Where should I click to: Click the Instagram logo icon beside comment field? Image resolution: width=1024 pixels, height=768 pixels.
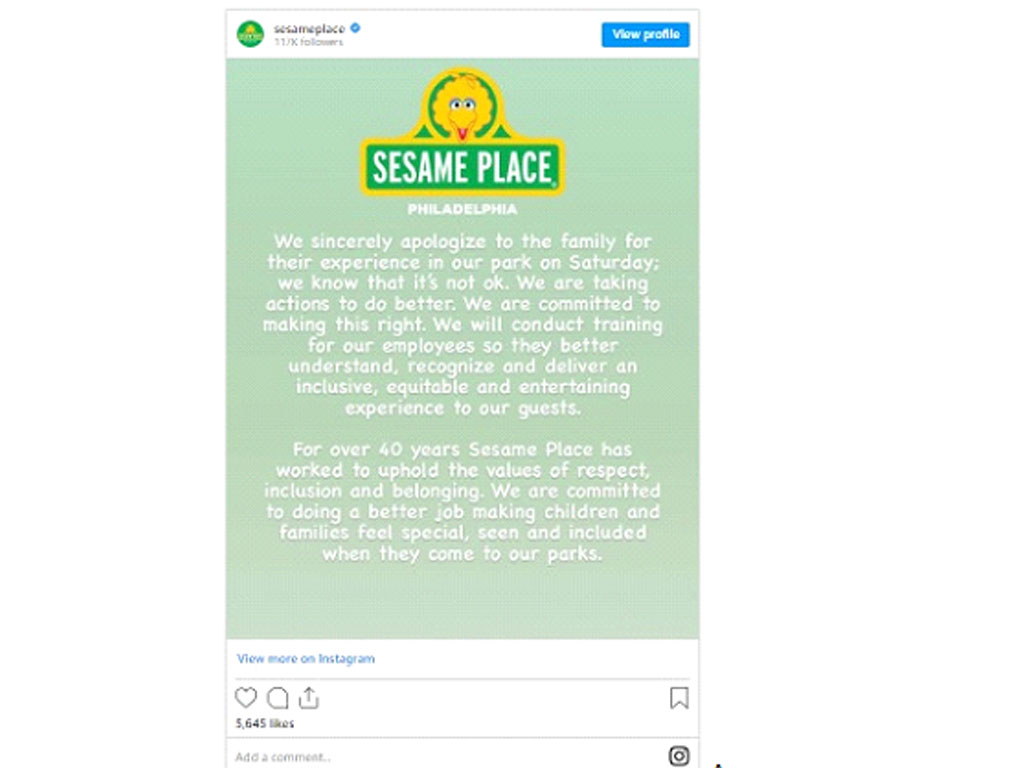679,756
